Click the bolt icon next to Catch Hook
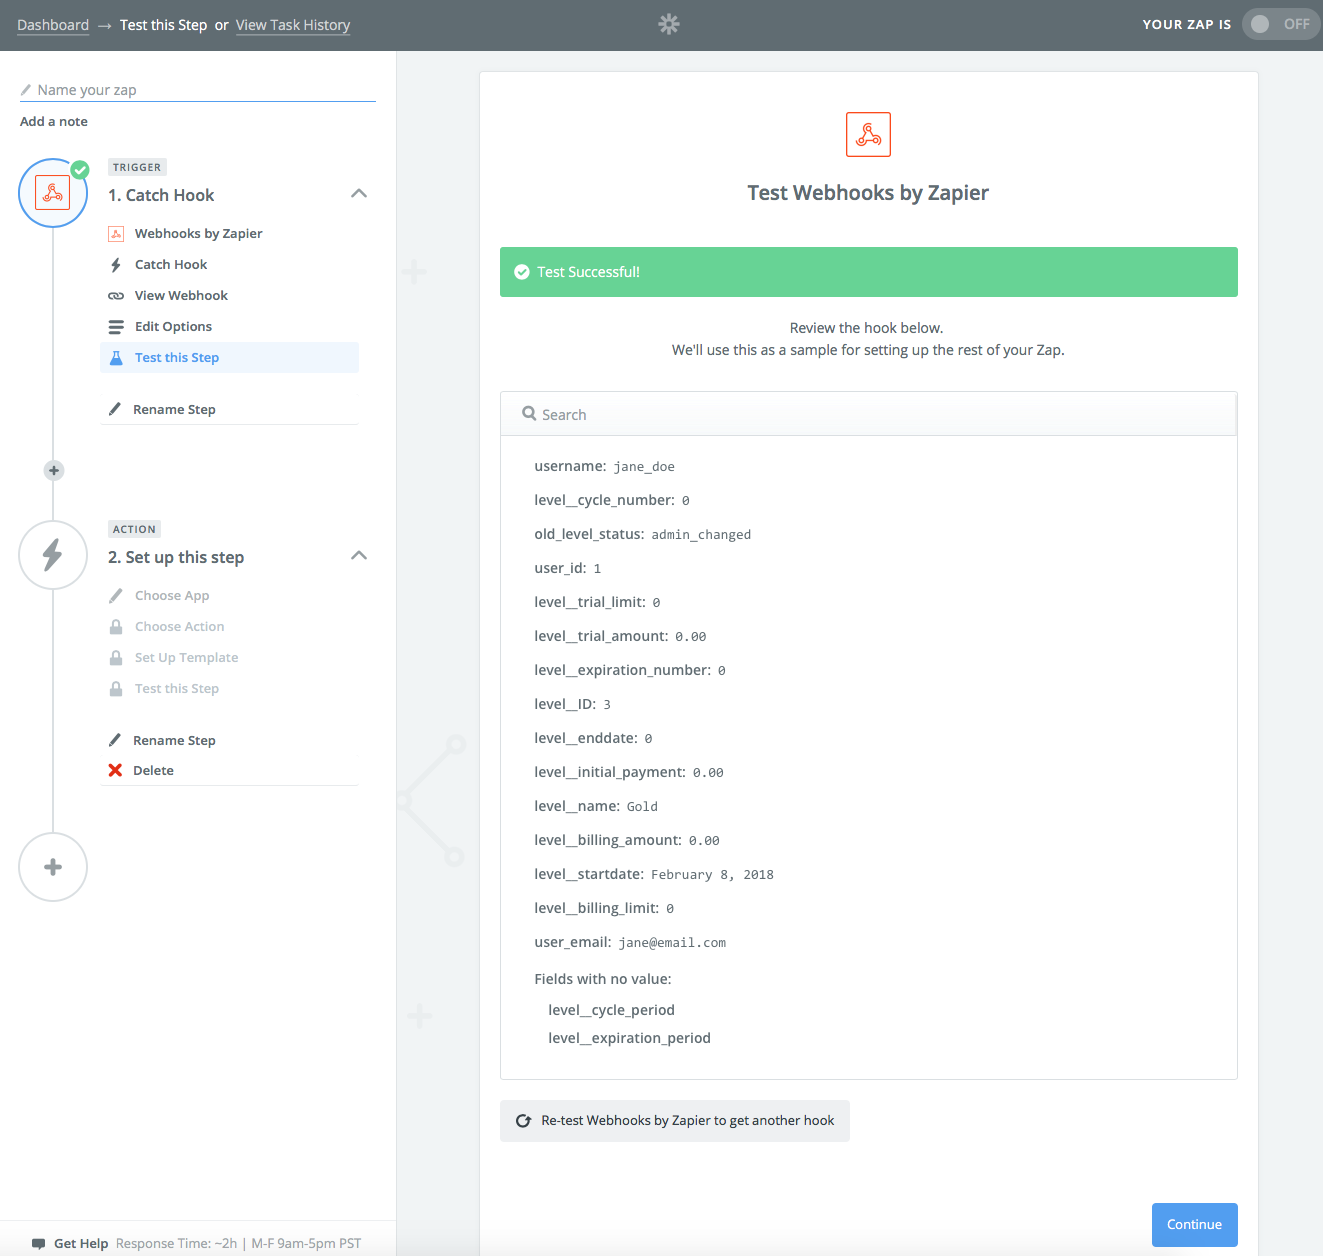 click(116, 265)
